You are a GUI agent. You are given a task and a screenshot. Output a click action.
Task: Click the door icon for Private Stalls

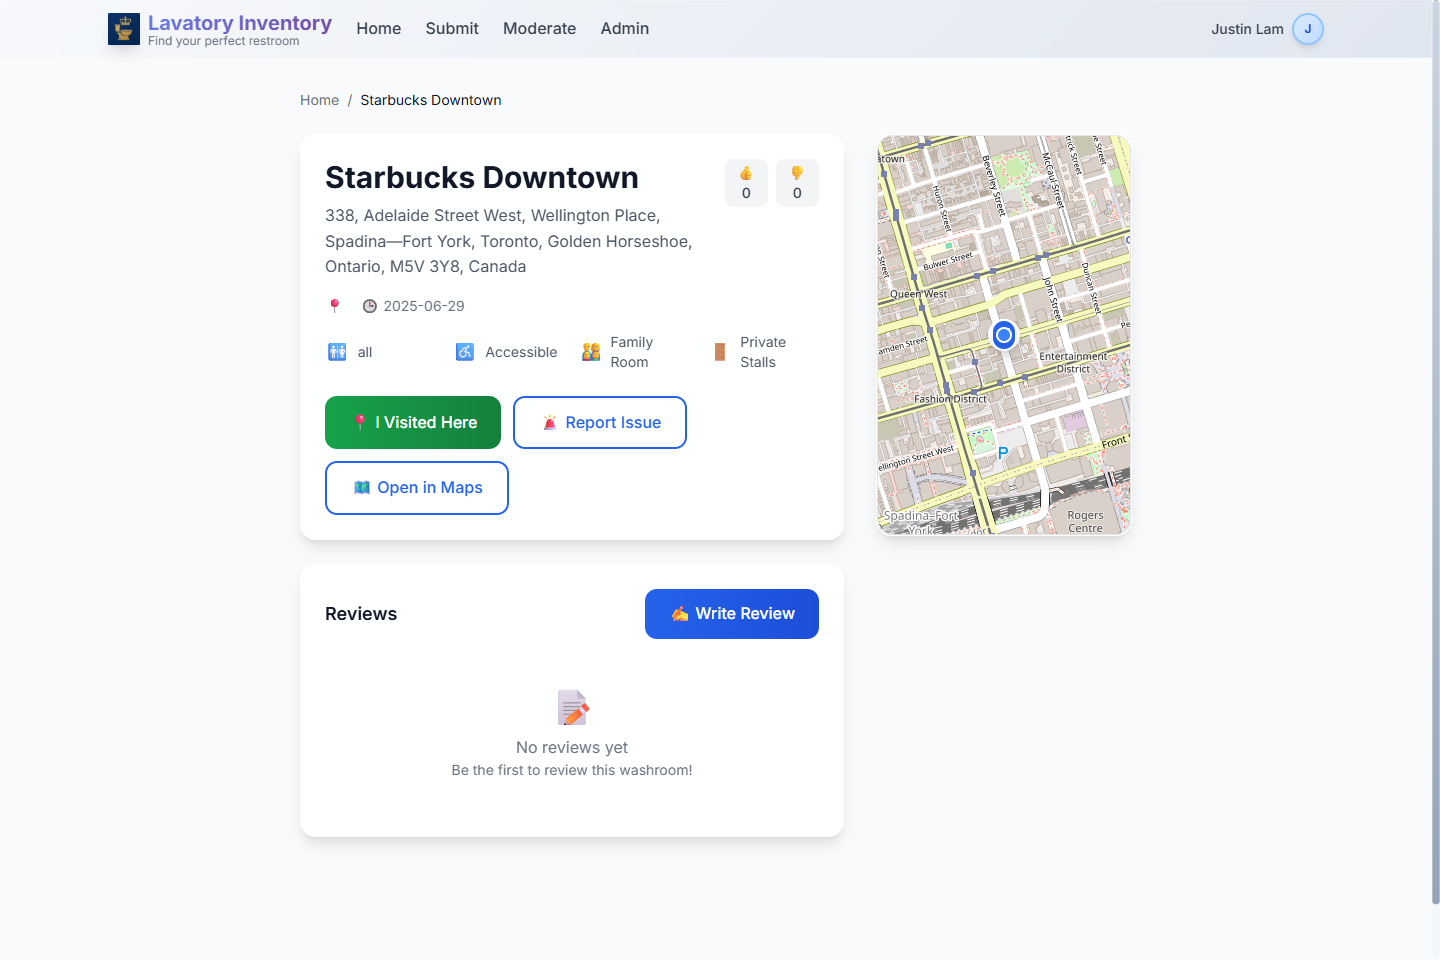(720, 352)
